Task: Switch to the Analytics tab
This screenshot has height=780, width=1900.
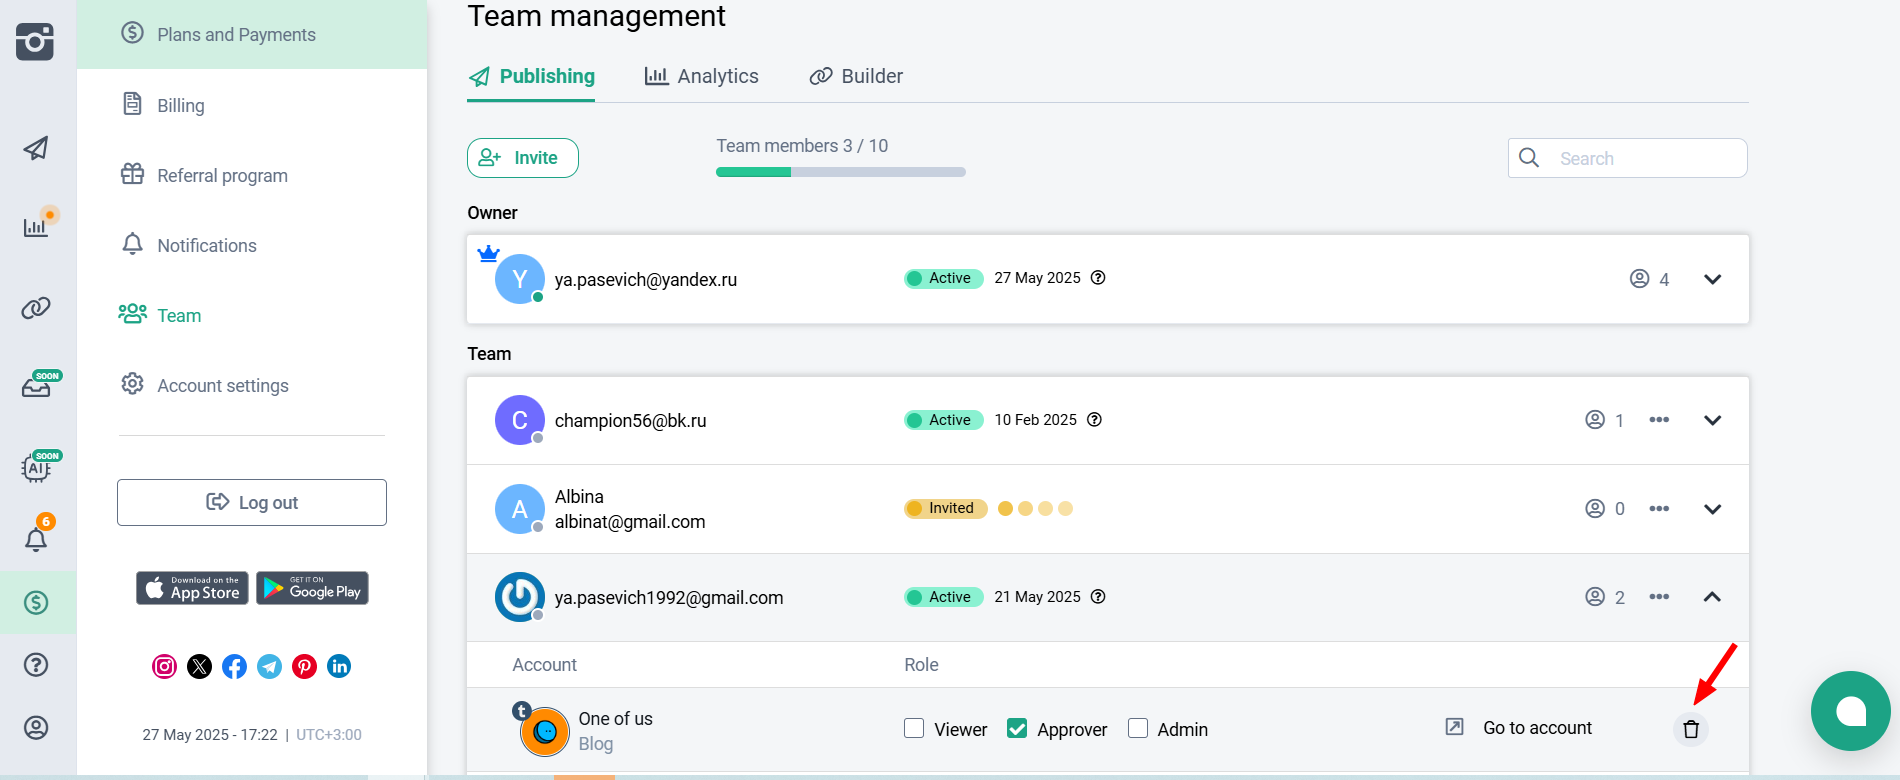Action: pos(702,76)
